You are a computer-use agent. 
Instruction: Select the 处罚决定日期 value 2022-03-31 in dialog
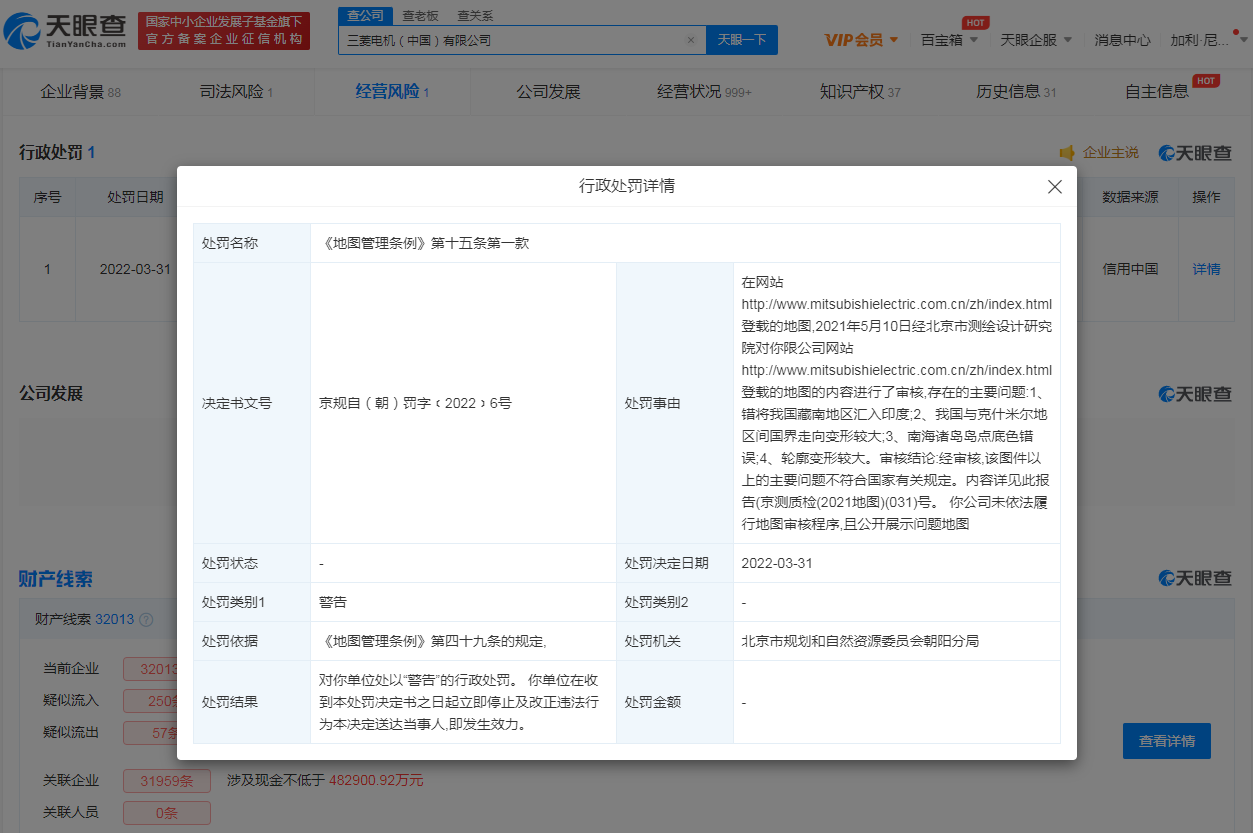pyautogui.click(x=777, y=563)
